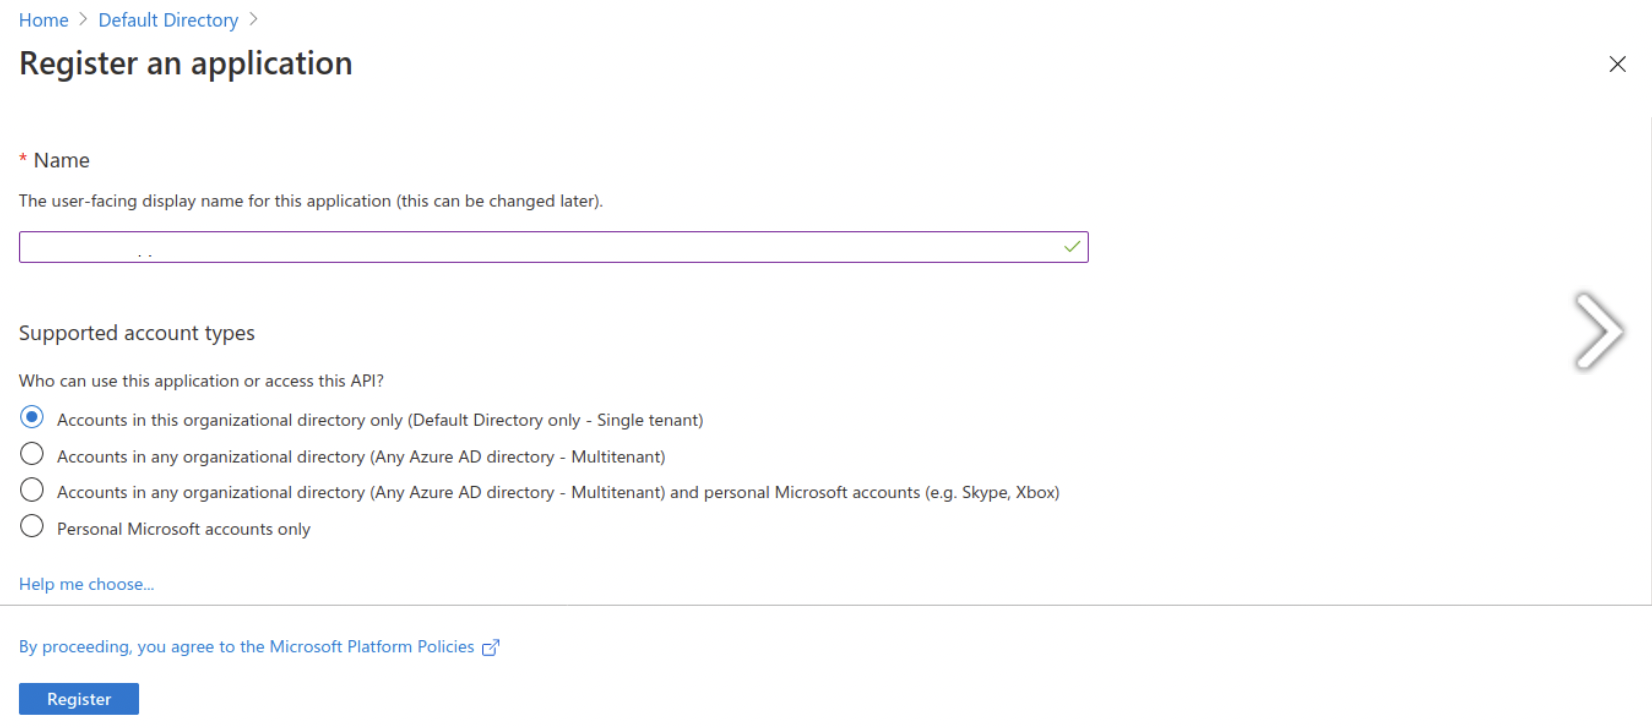Click the large right arrow chevron
Image resolution: width=1652 pixels, height=728 pixels.
[x=1598, y=331]
